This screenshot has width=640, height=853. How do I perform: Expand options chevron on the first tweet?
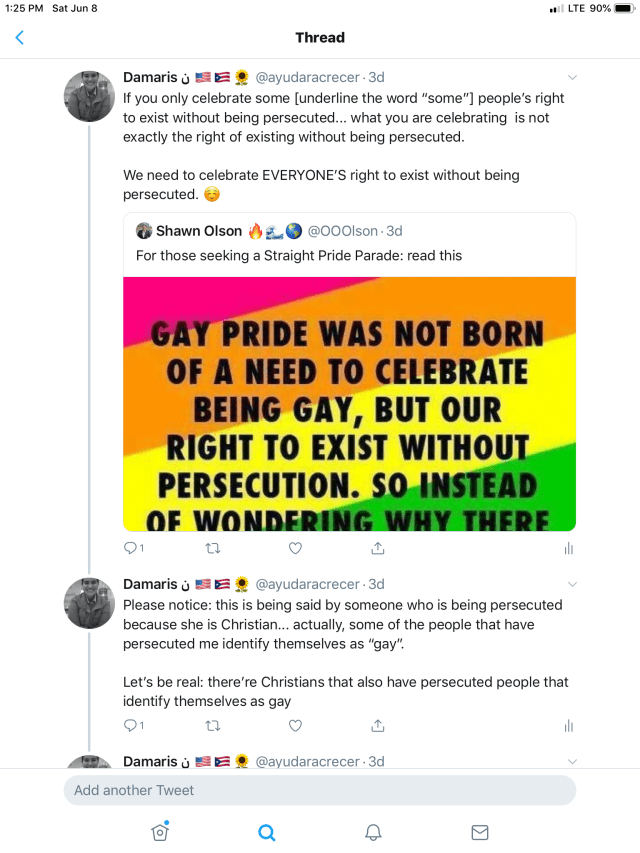(572, 77)
